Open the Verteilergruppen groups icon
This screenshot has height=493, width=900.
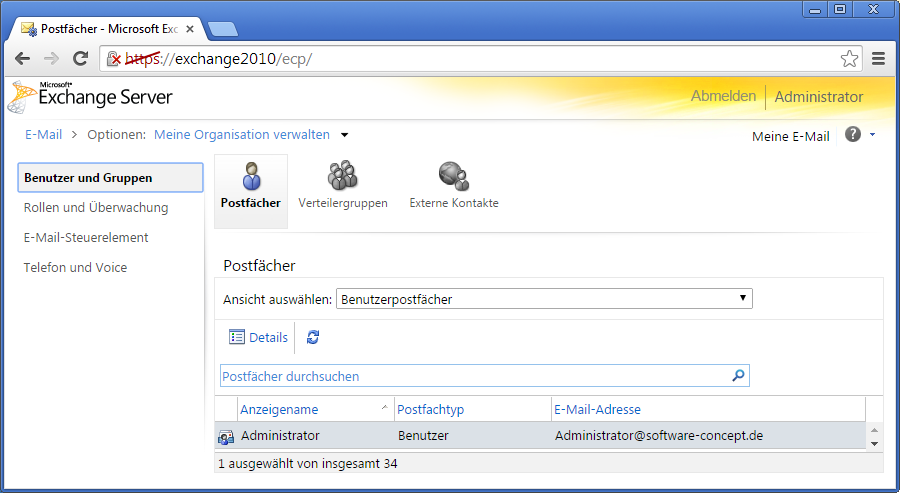coord(342,177)
